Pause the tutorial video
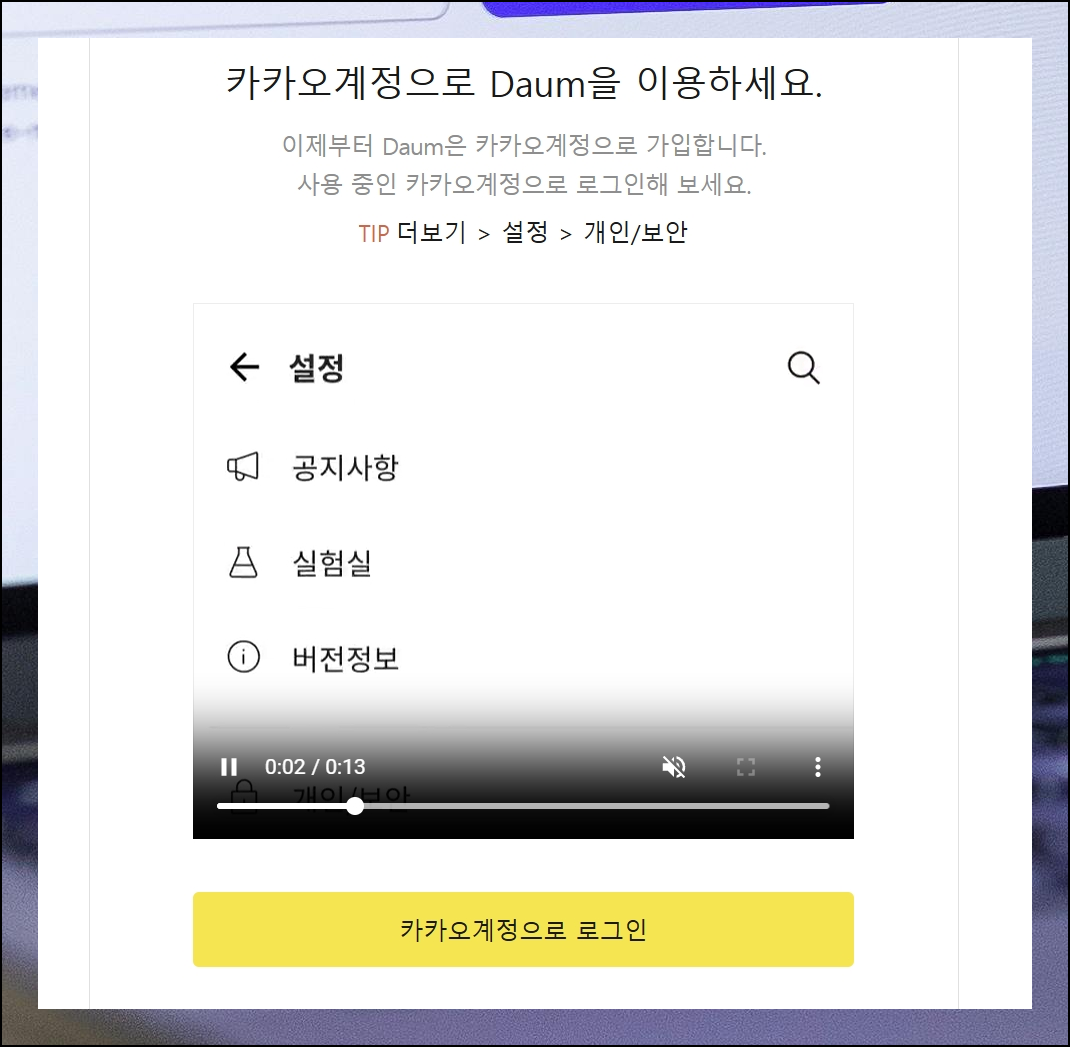This screenshot has height=1047, width=1070. pos(229,767)
